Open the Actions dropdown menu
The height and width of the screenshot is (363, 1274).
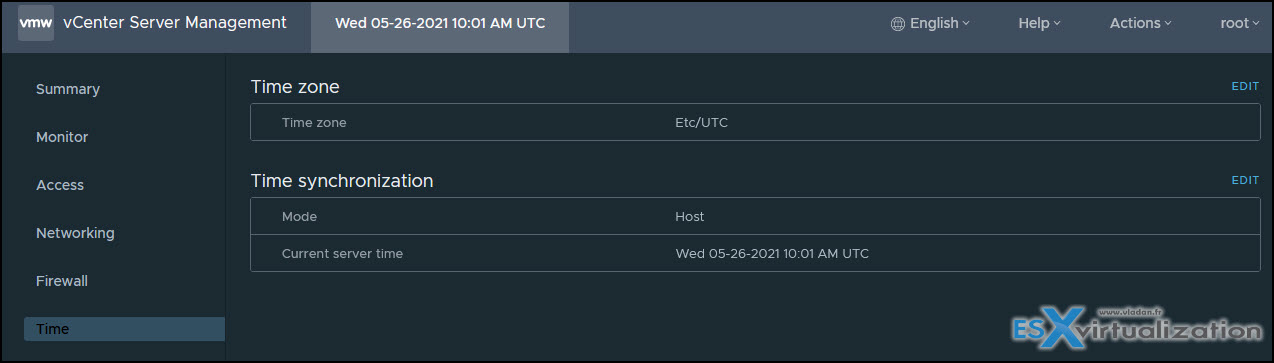pos(1141,23)
